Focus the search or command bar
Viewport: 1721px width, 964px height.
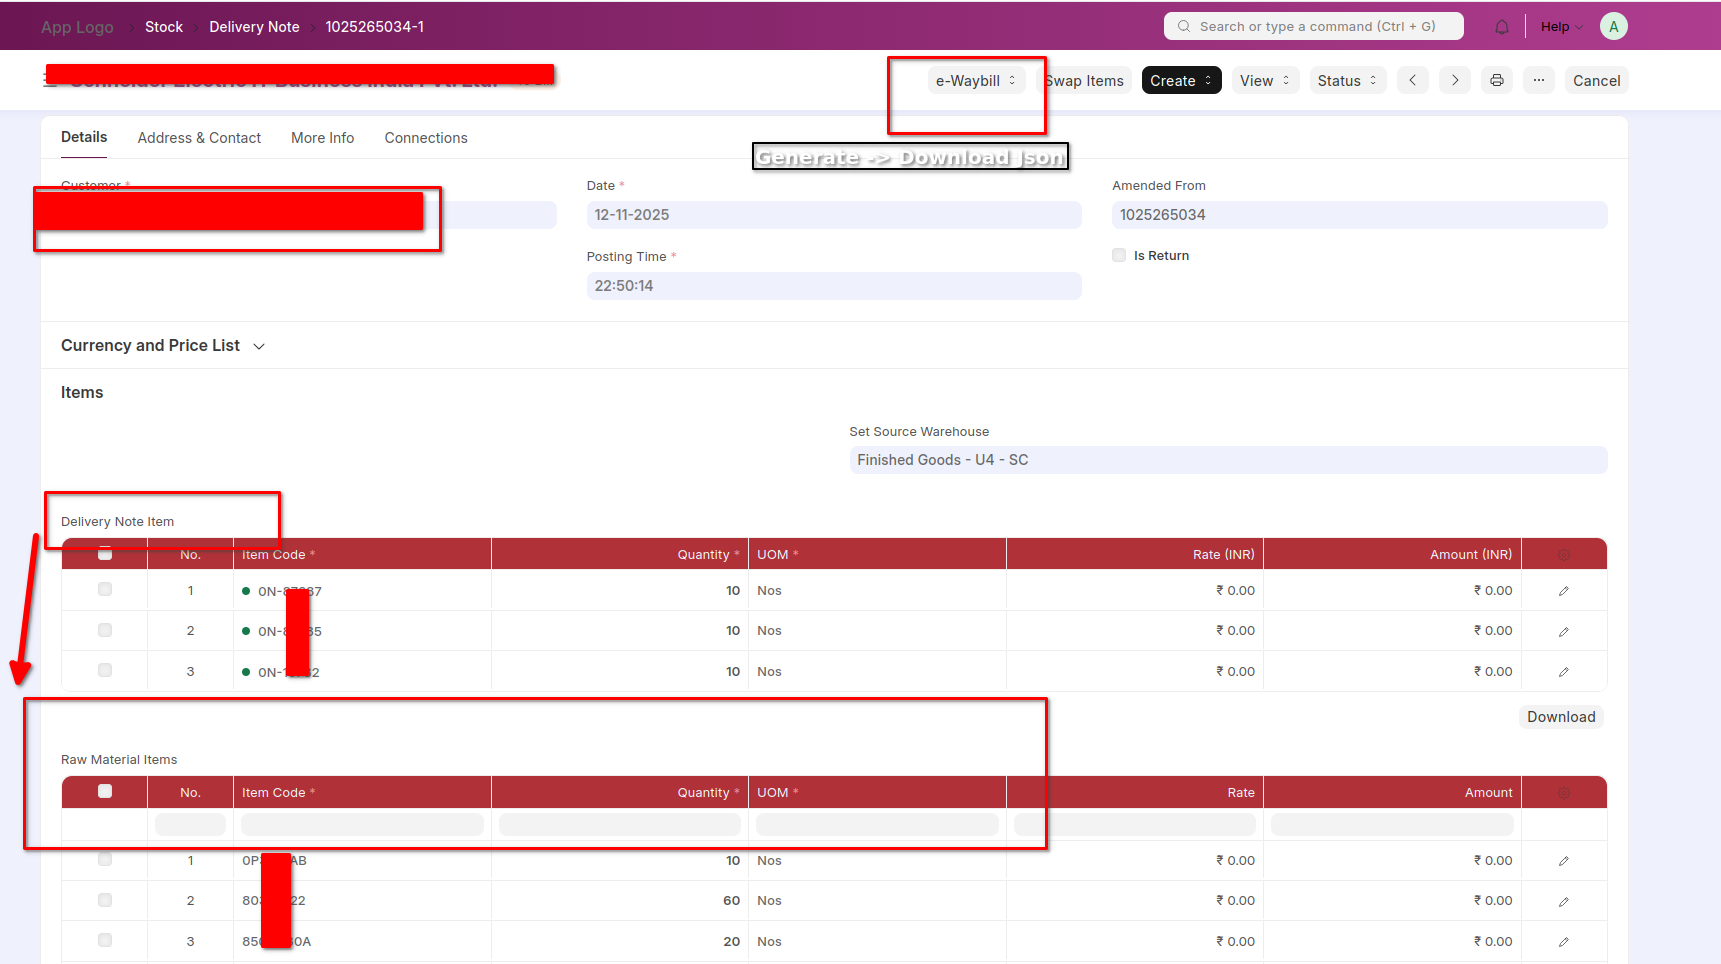1314,27
